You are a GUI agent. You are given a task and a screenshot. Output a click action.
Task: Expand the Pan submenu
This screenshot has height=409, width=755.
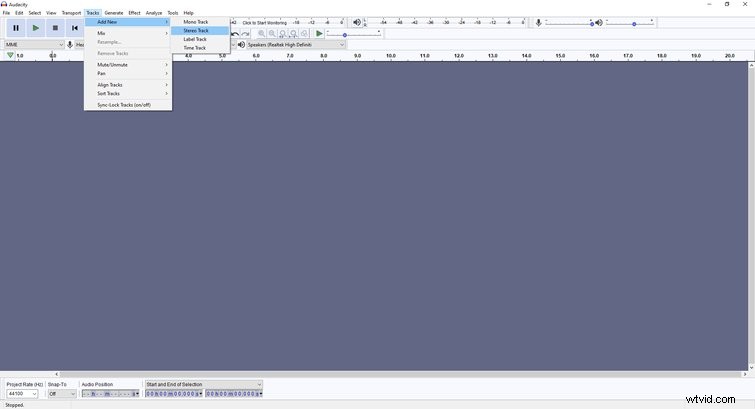128,73
